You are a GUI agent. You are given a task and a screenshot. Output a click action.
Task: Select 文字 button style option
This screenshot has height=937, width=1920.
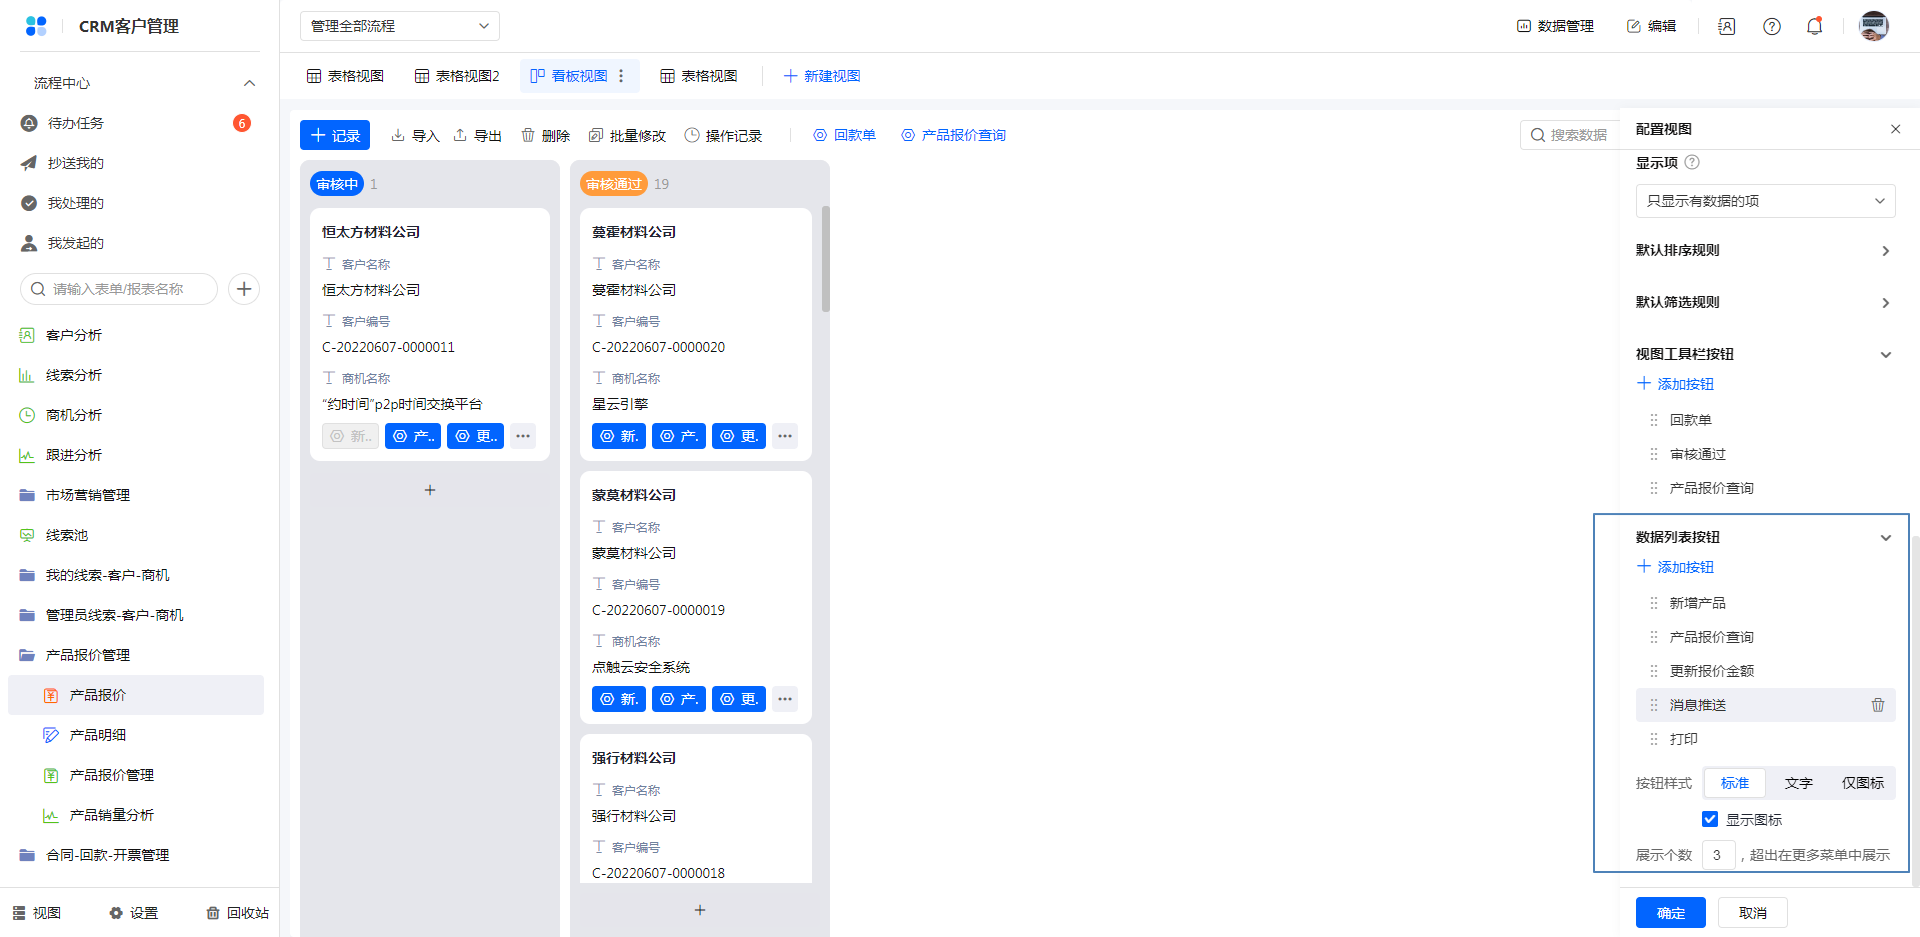[1798, 783]
